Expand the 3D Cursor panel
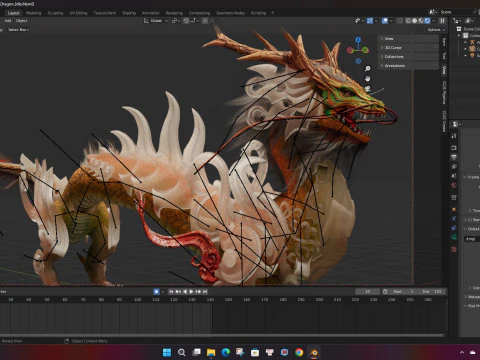Viewport: 480px width, 360px height. coord(408,48)
